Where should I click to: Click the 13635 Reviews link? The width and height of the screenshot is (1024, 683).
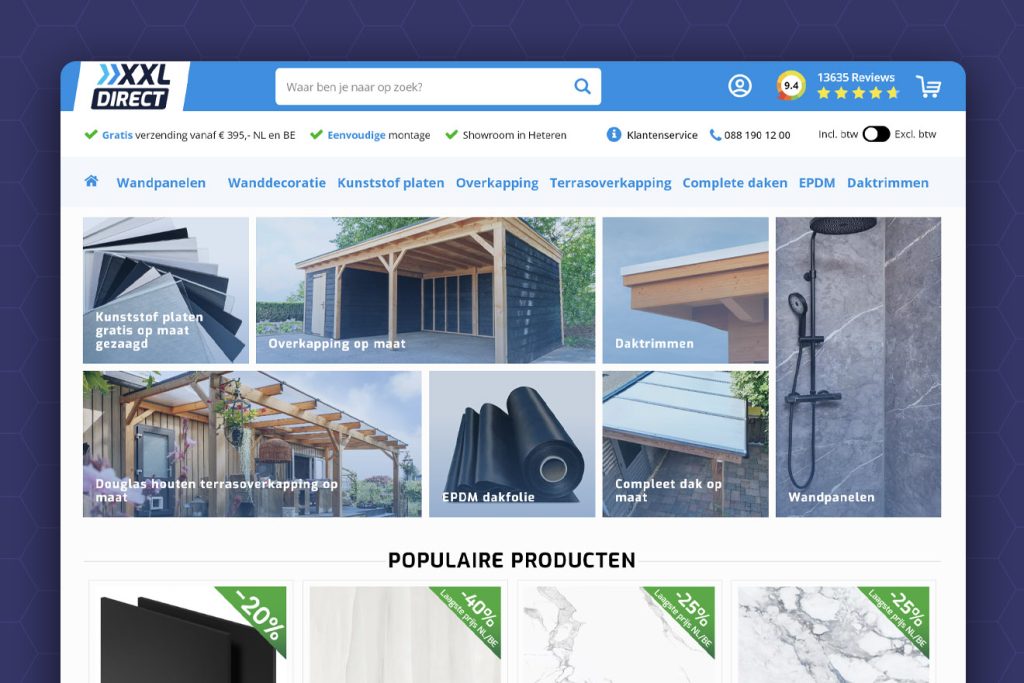[856, 78]
